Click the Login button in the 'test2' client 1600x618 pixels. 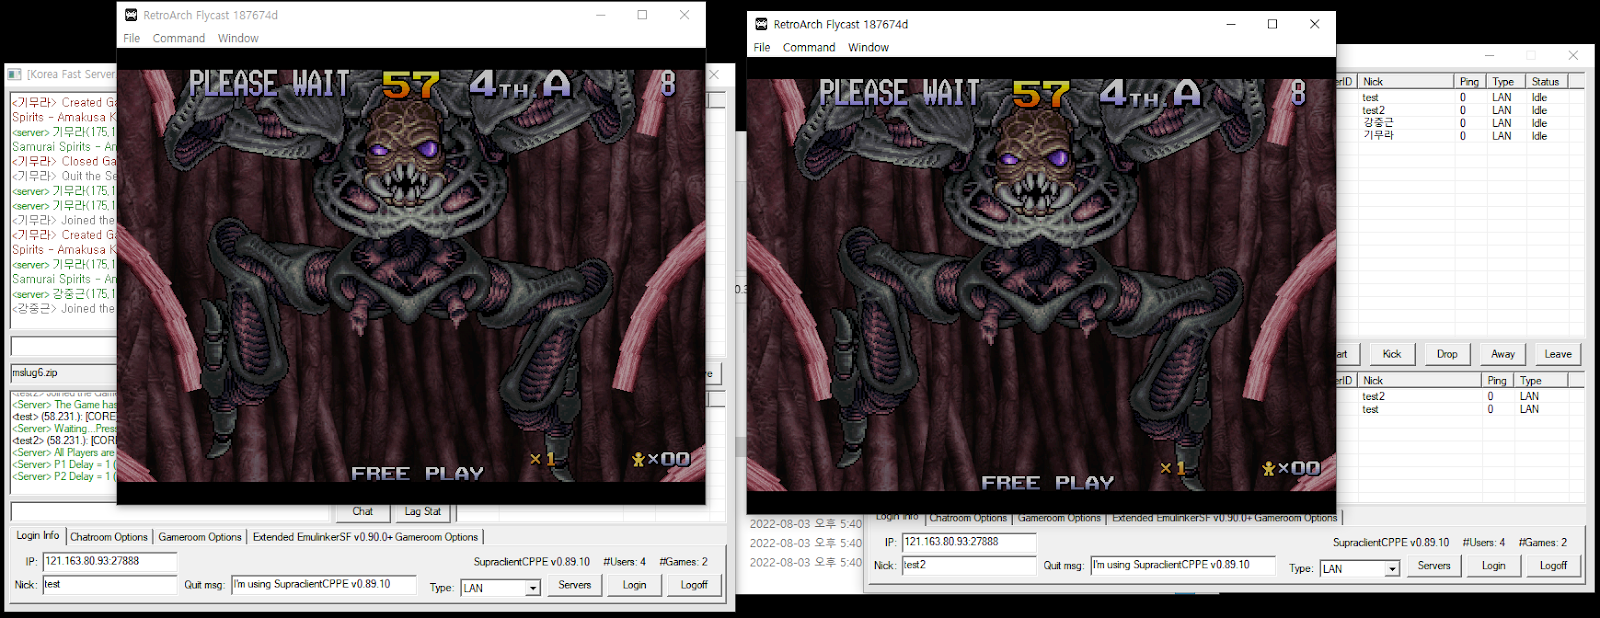[x=1494, y=566]
